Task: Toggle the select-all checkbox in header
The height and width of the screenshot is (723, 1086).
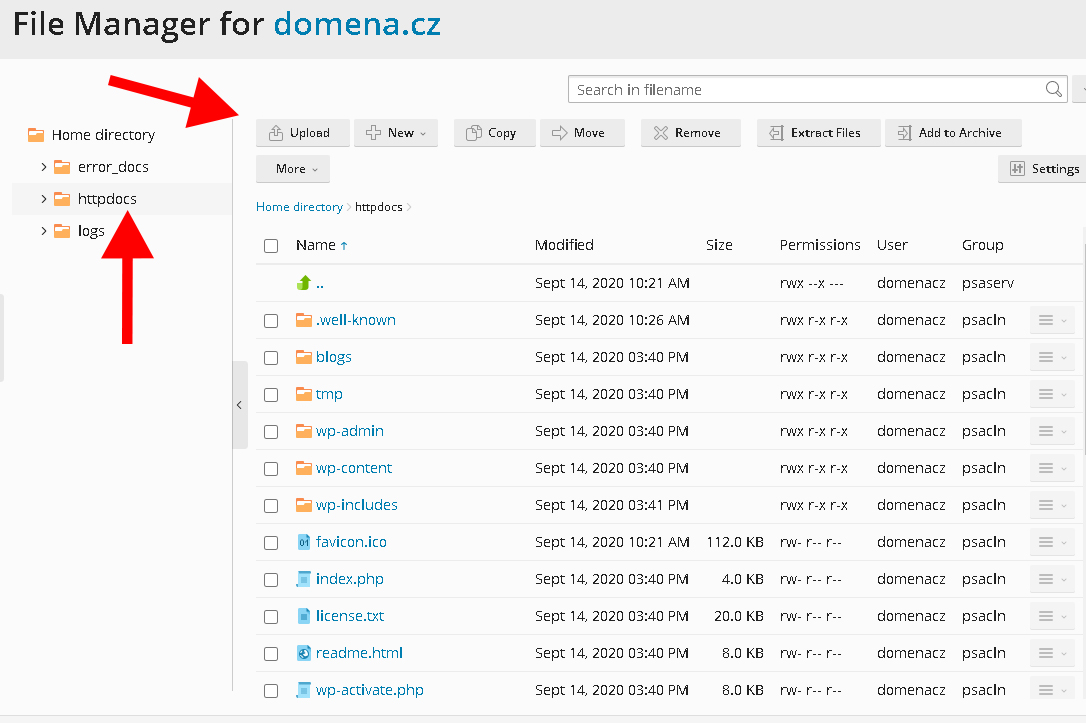Action: (271, 246)
